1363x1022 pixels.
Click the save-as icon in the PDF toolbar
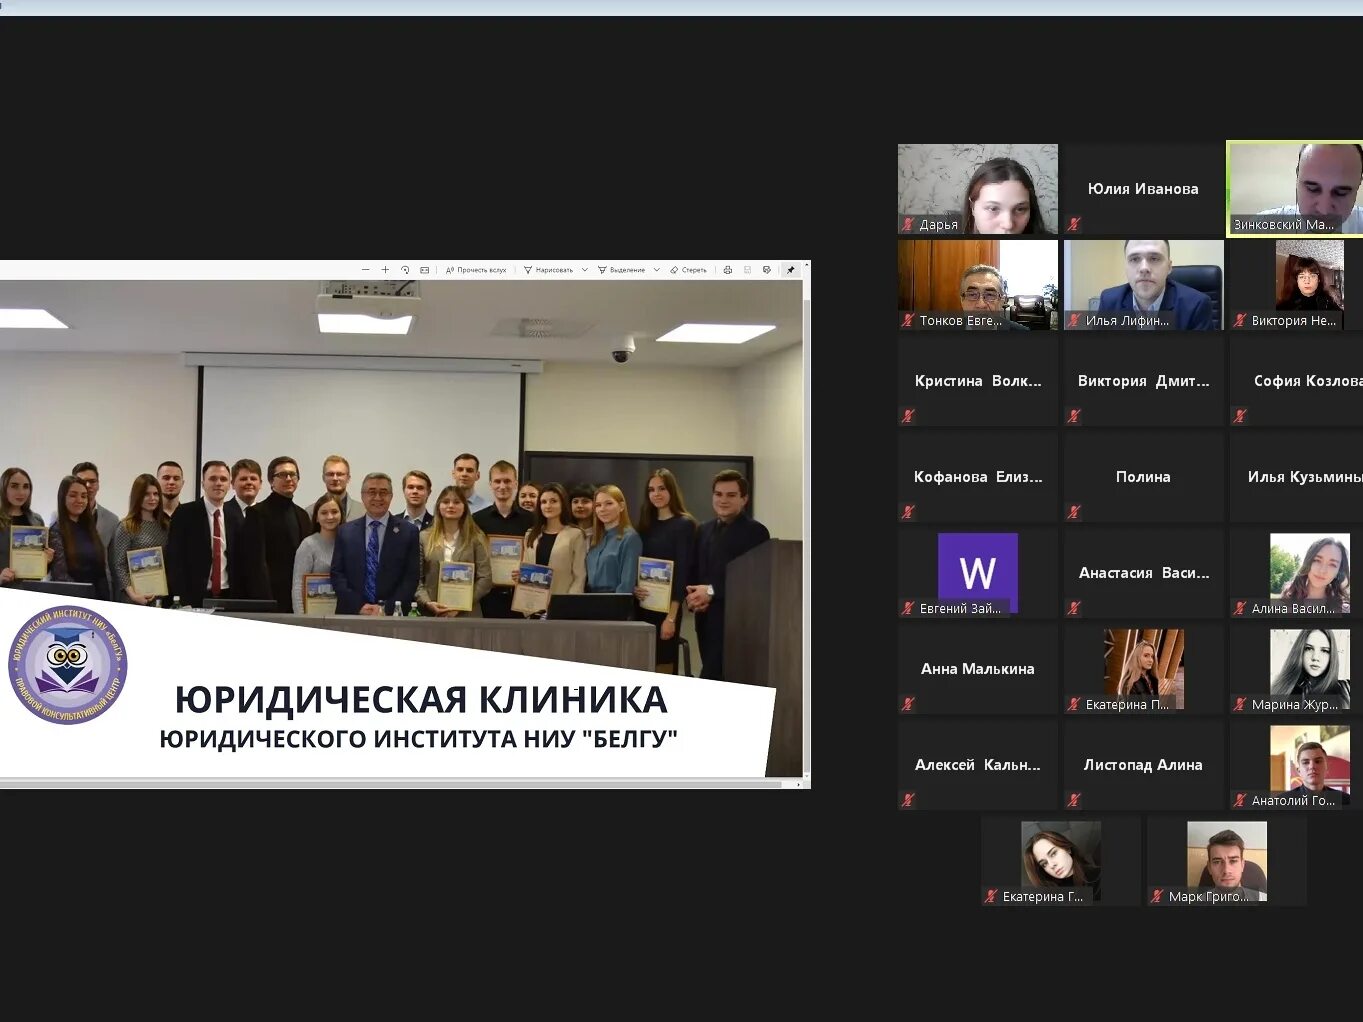pyautogui.click(x=767, y=270)
